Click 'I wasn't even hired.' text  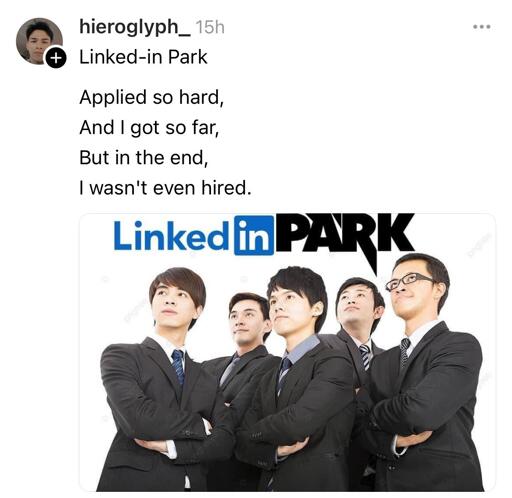coord(165,188)
